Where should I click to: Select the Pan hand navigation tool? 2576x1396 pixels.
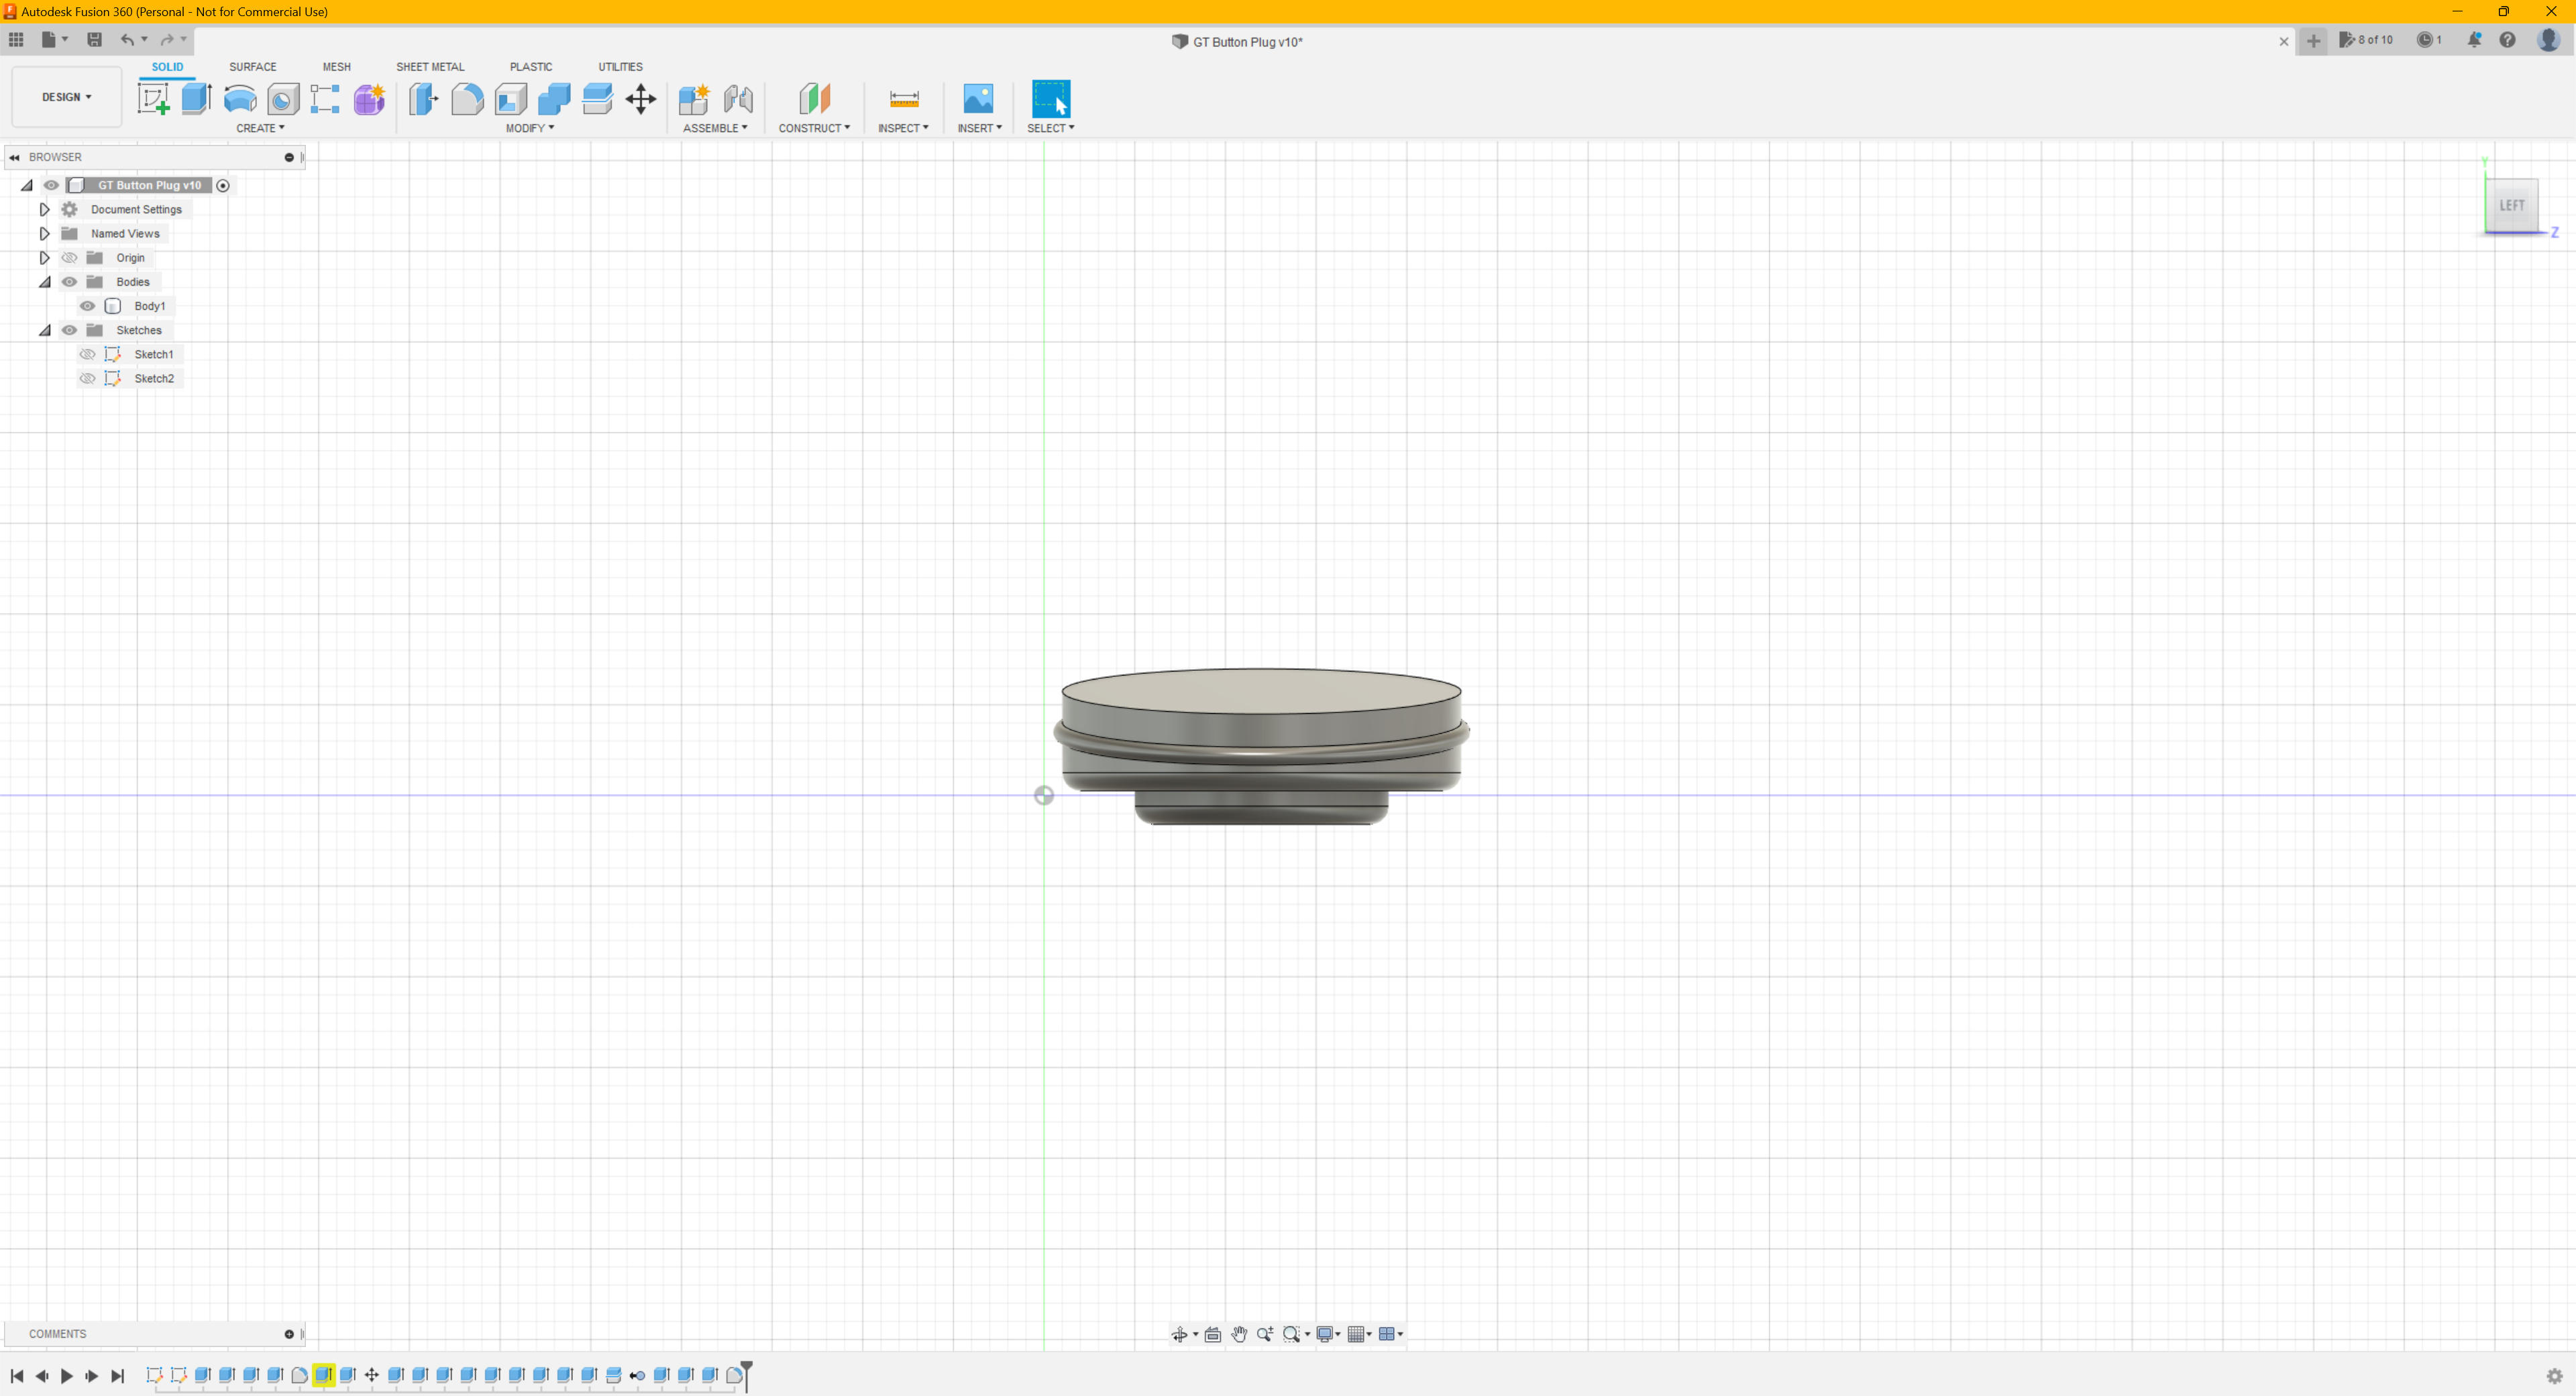[1239, 1334]
